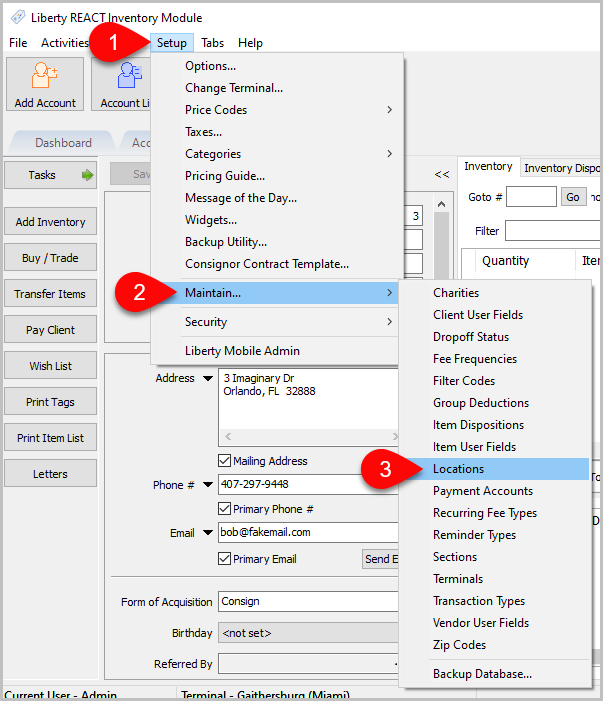Open the Form of Acquisition combo box
Screen dimensions: 603x701
[x=308, y=601]
